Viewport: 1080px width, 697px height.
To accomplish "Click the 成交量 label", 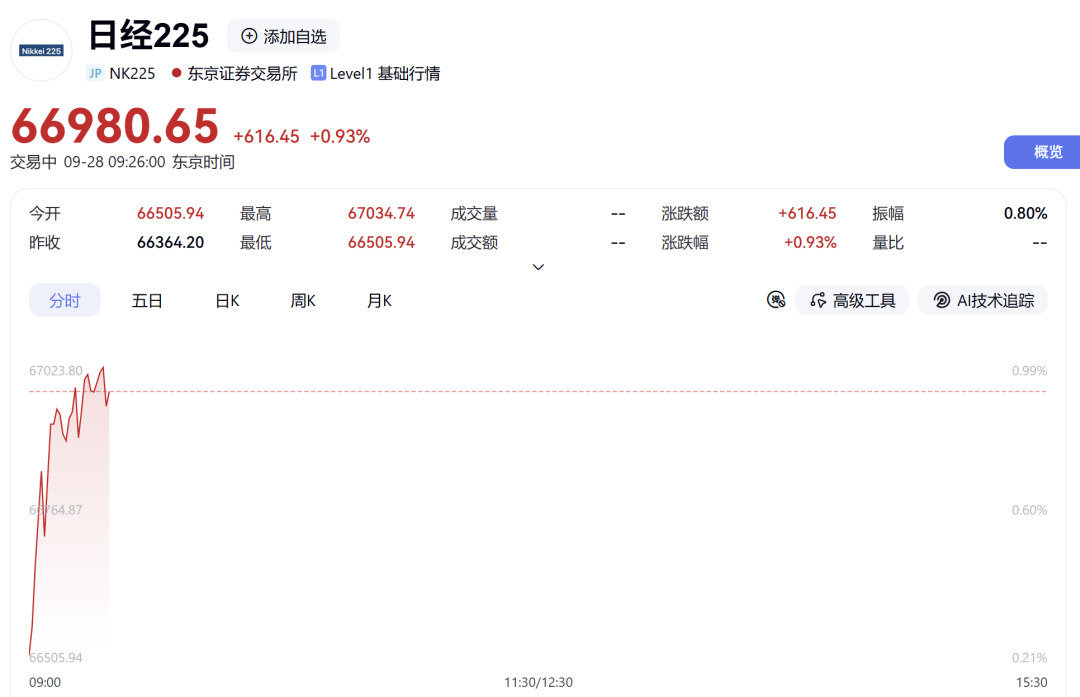I will pos(474,214).
